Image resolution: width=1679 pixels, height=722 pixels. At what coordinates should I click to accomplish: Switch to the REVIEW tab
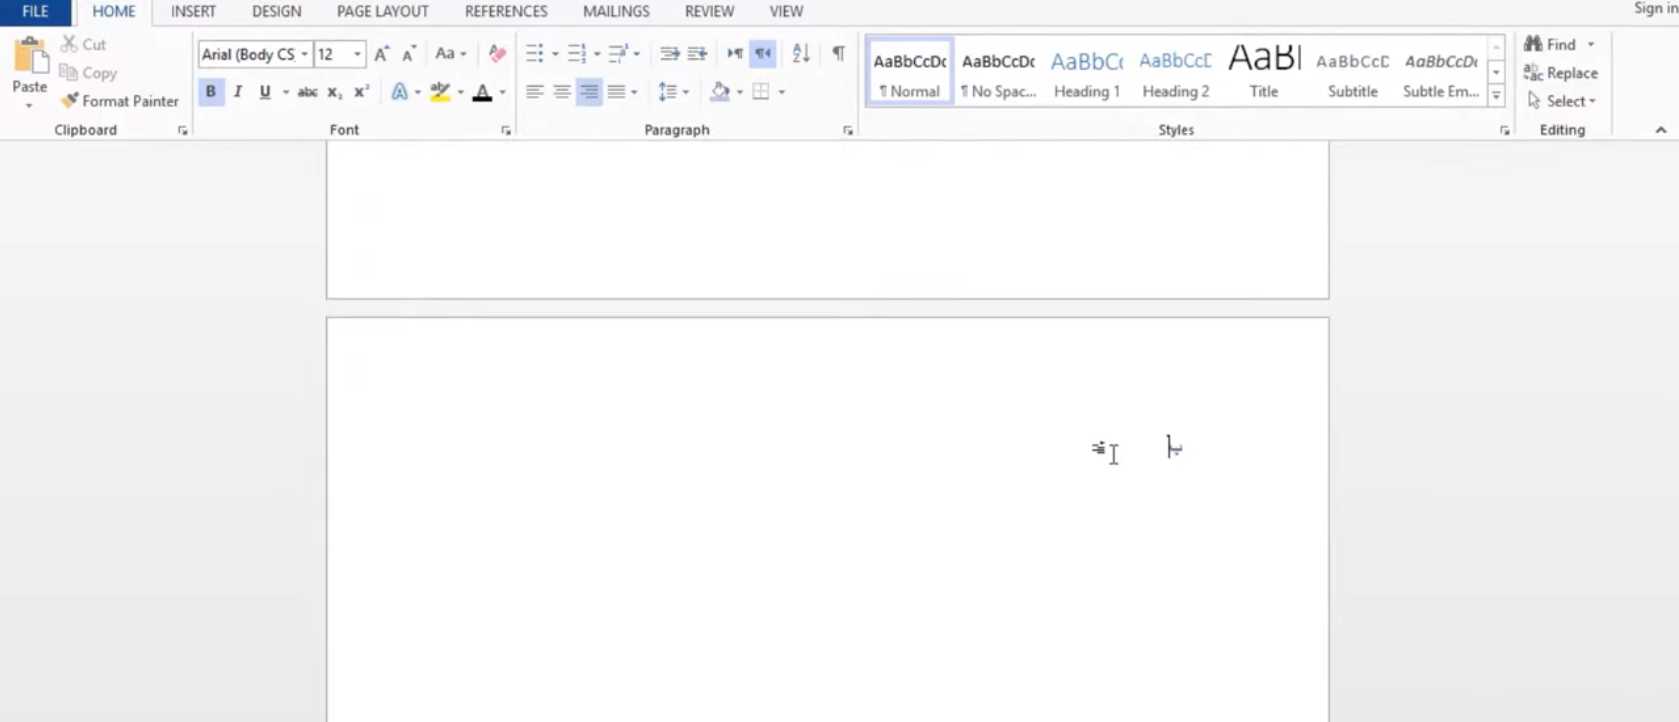(x=709, y=12)
